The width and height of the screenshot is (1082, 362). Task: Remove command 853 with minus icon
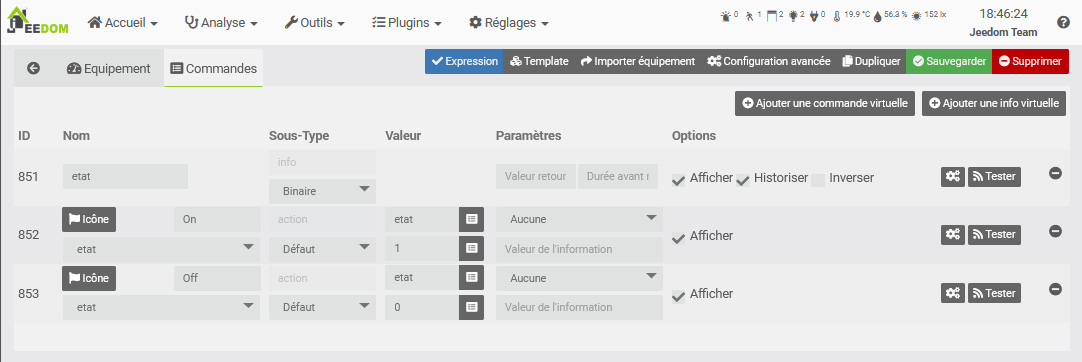point(1055,289)
